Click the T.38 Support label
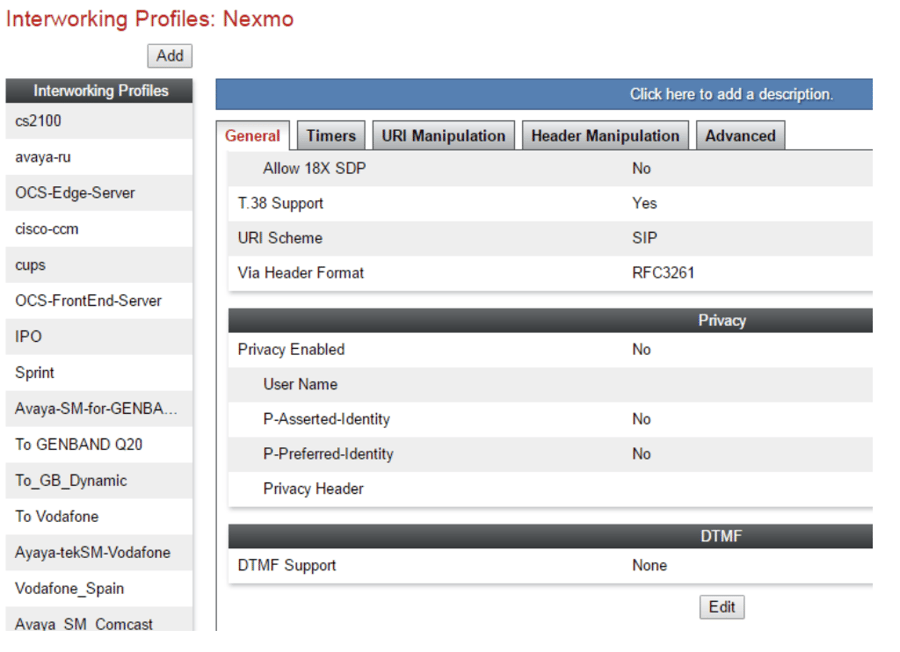Screen dimensions: 900x652 [280, 203]
